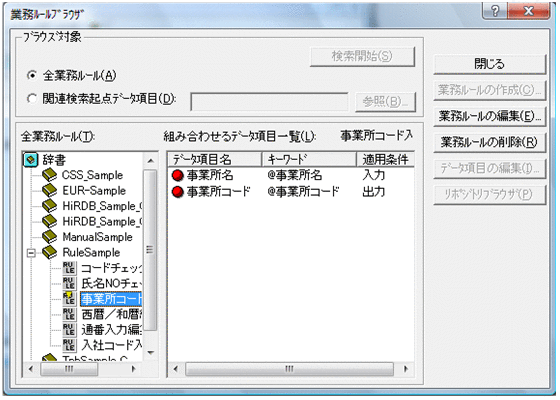Viewport: 560px width, 400px height.
Task: Click the red circle icon for 事業所名
Action: 178,175
